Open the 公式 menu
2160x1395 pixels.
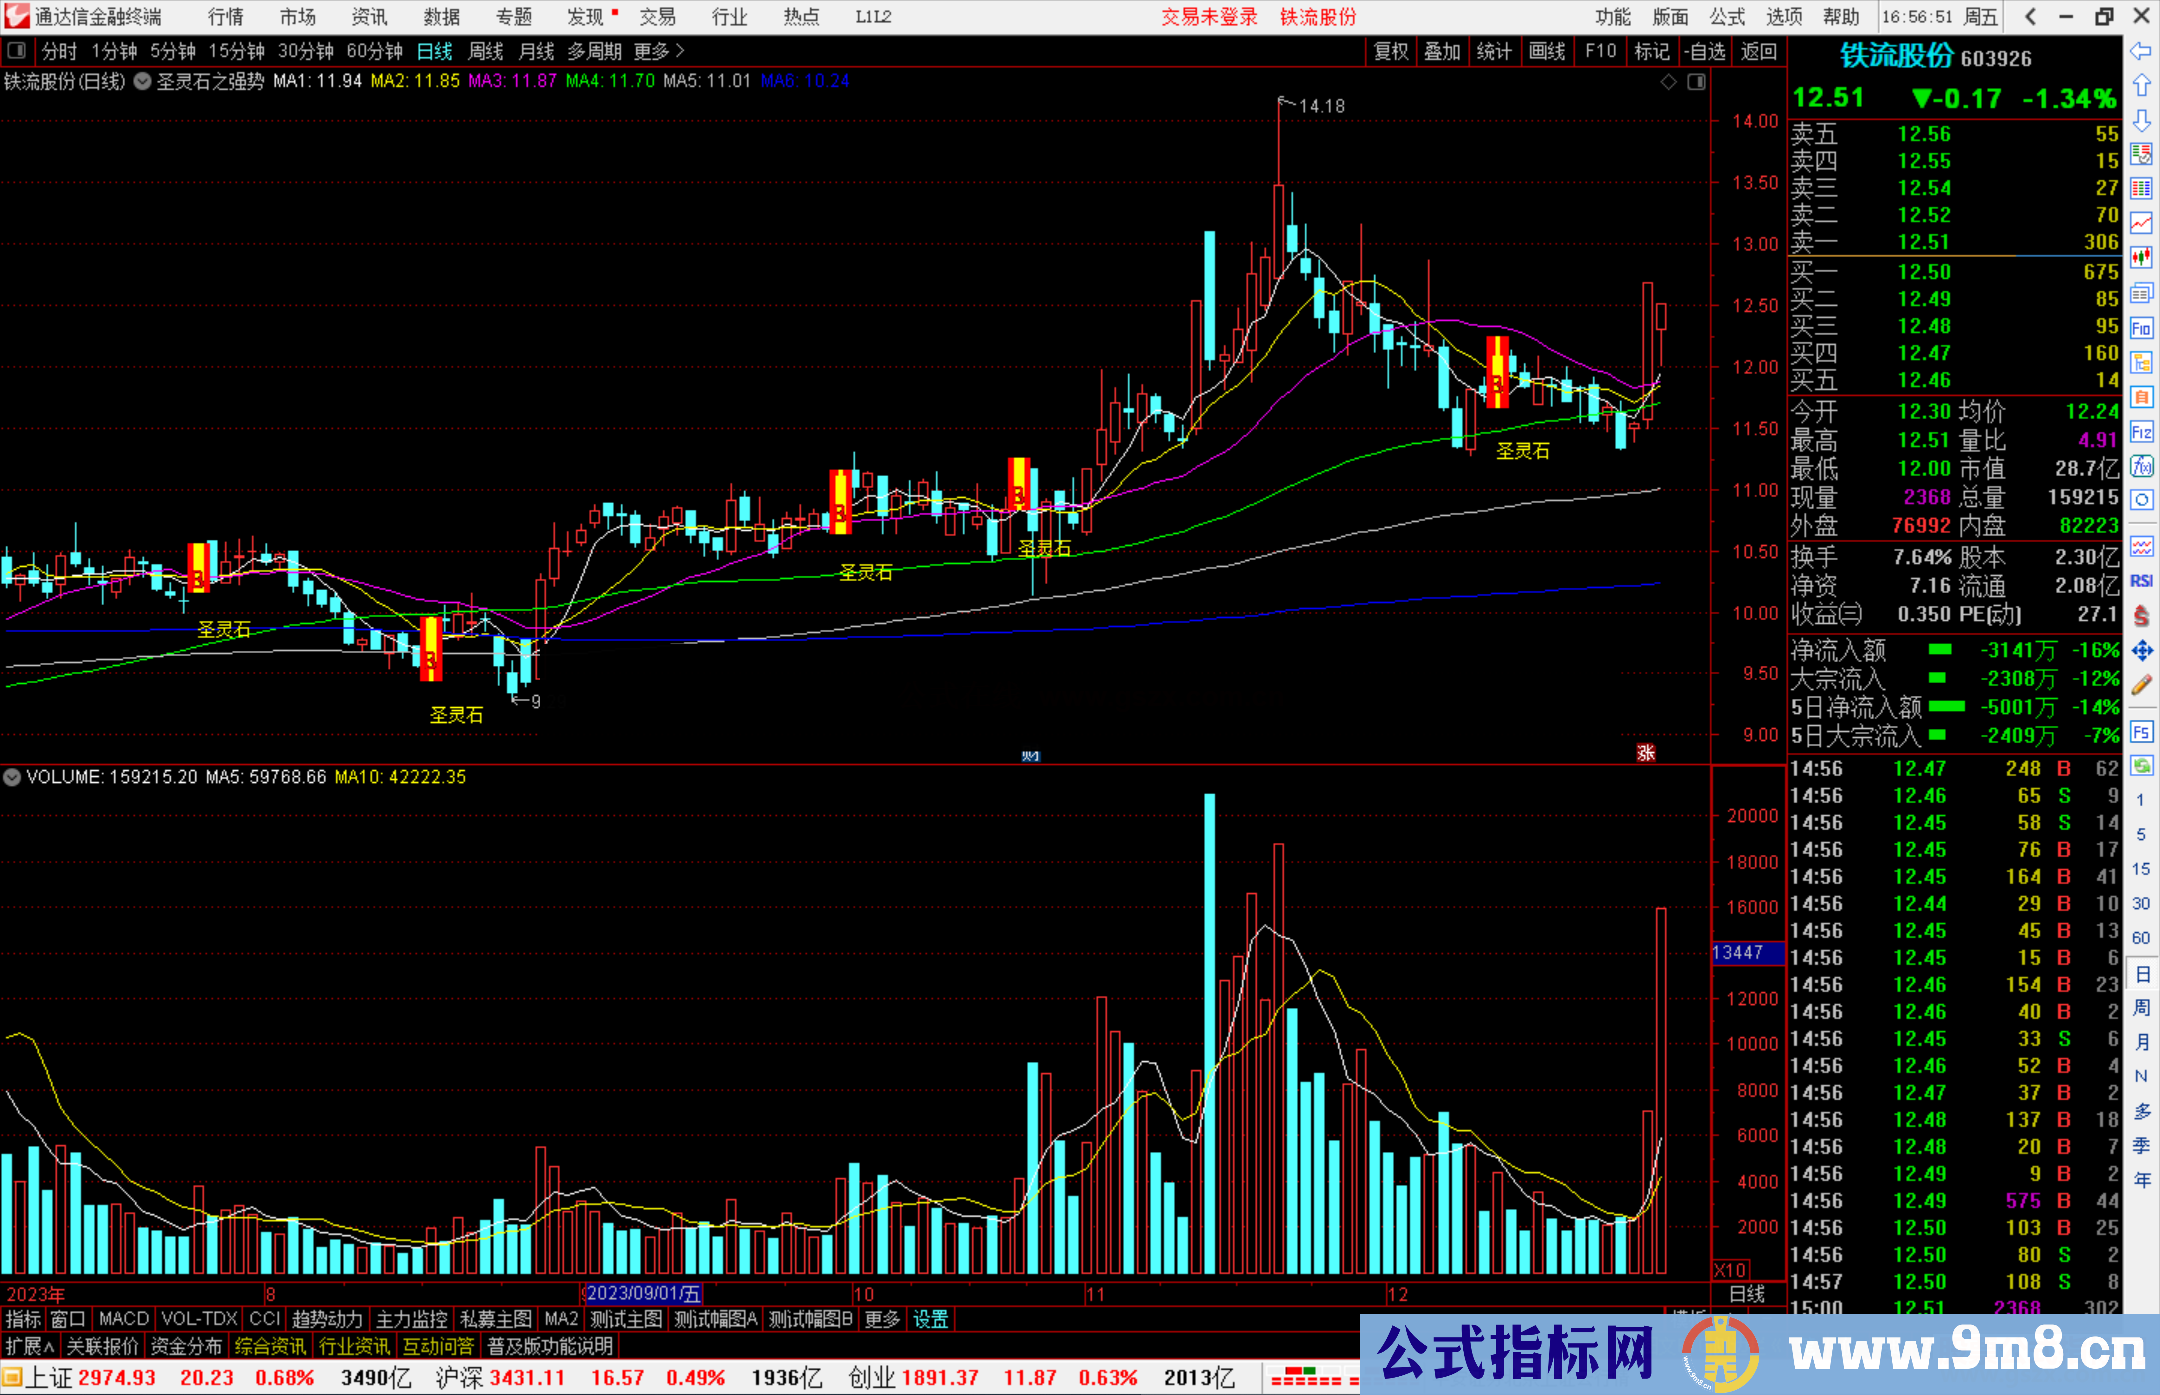click(1727, 17)
